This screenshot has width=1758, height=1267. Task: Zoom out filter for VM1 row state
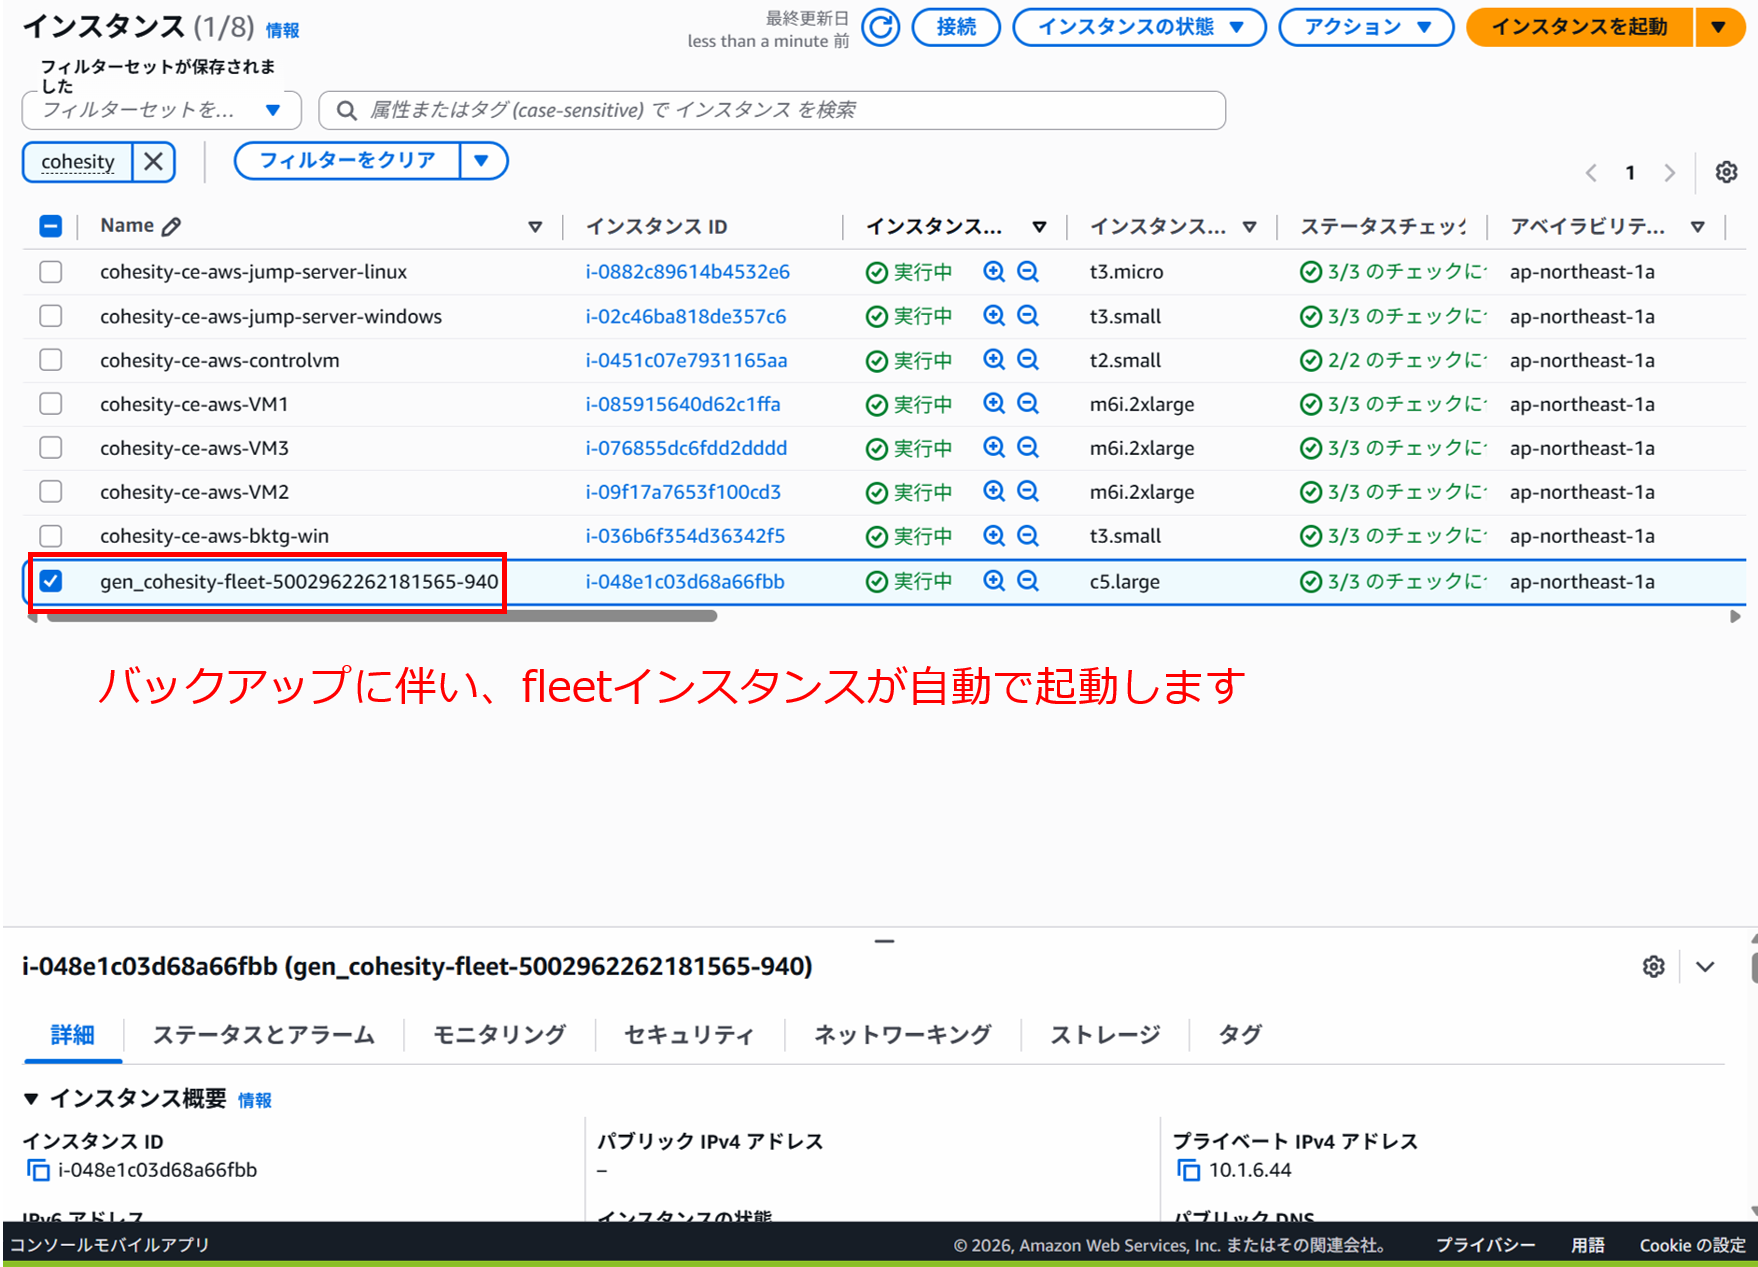(x=1028, y=404)
